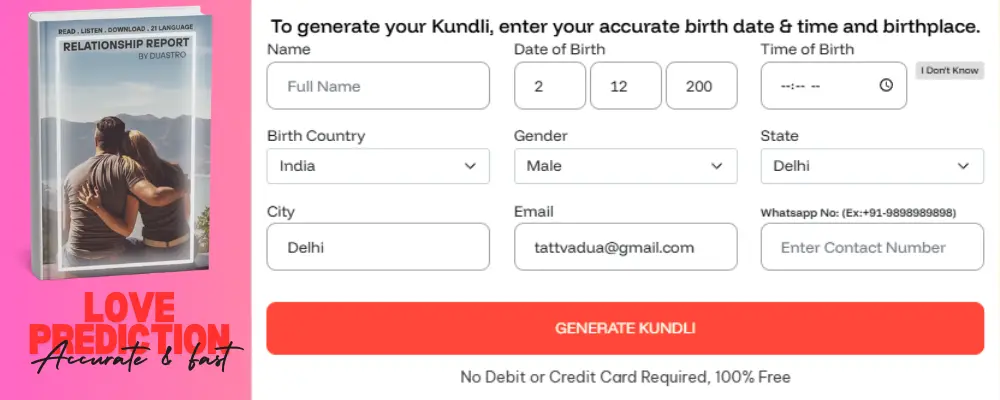Focus the Enter Contact Number field
1000x400 pixels.
point(872,247)
